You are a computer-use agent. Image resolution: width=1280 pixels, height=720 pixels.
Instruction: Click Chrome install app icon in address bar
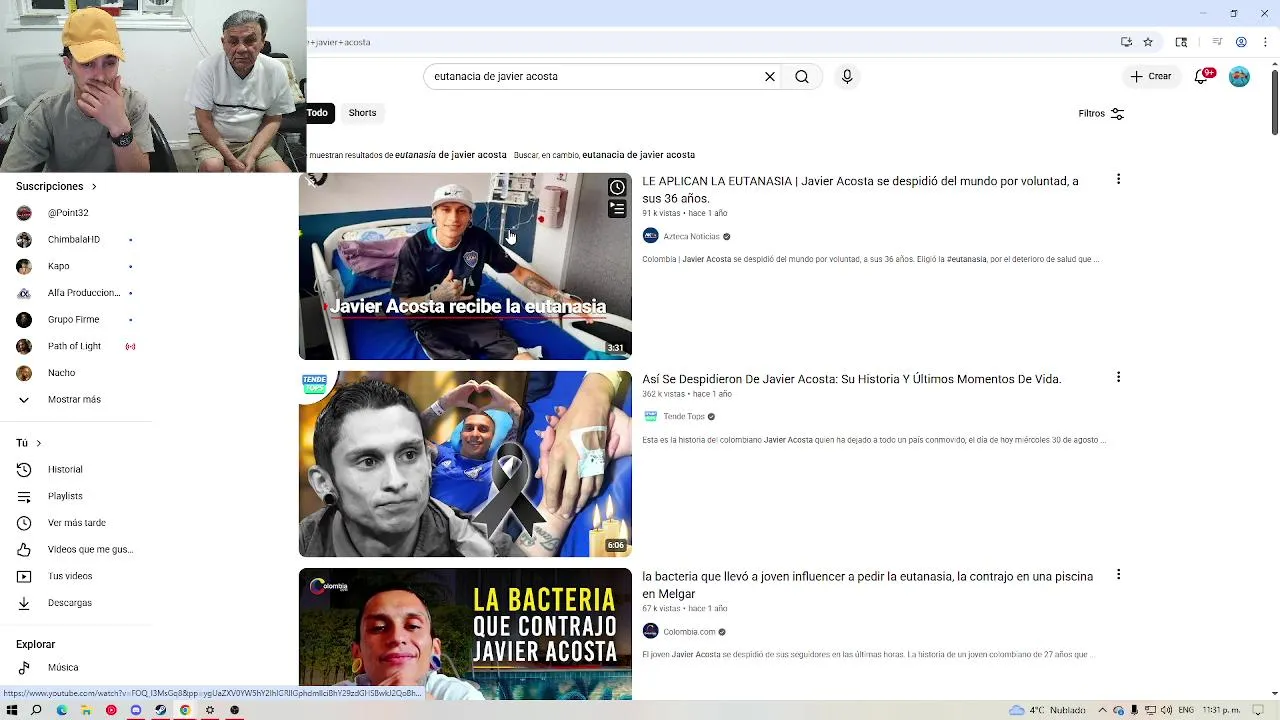(x=1126, y=42)
